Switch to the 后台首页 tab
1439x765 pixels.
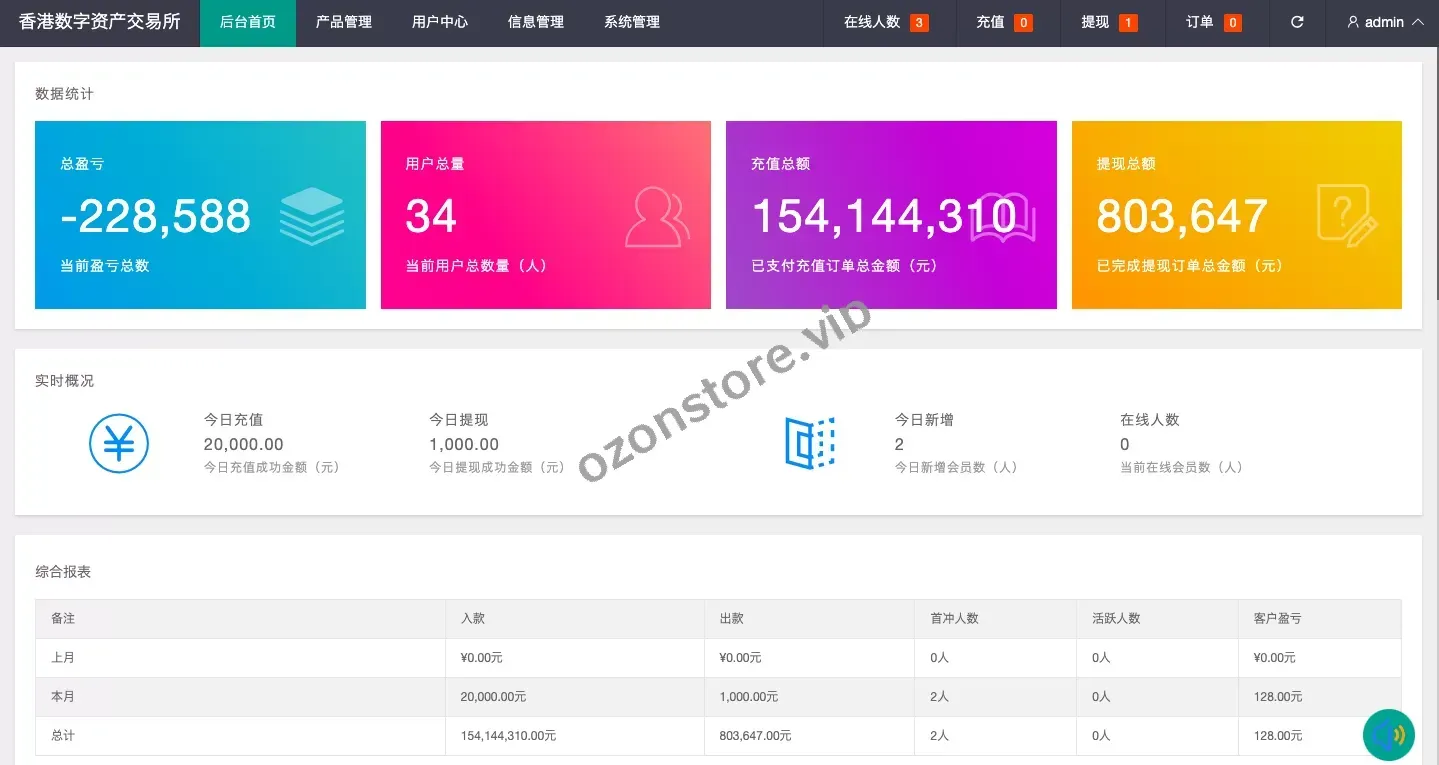248,22
